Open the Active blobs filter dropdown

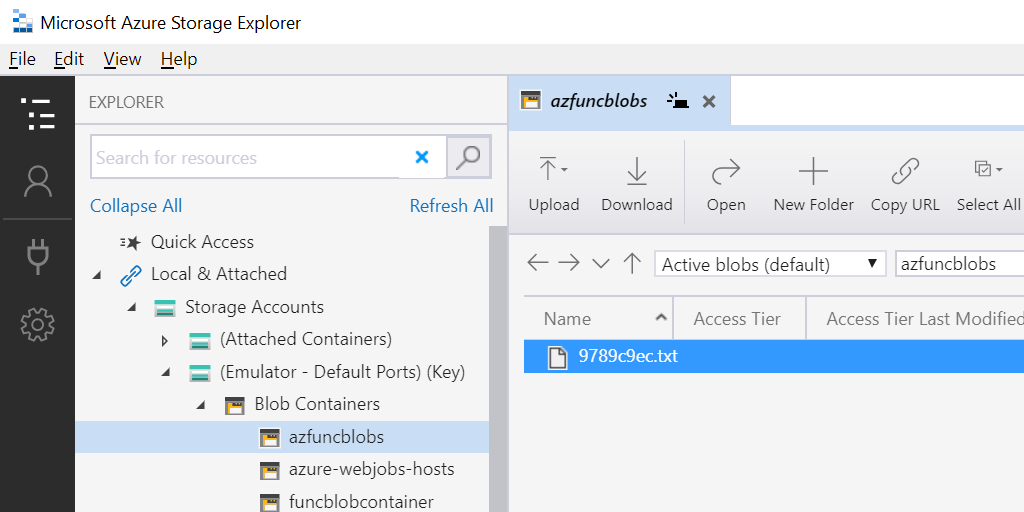point(770,264)
